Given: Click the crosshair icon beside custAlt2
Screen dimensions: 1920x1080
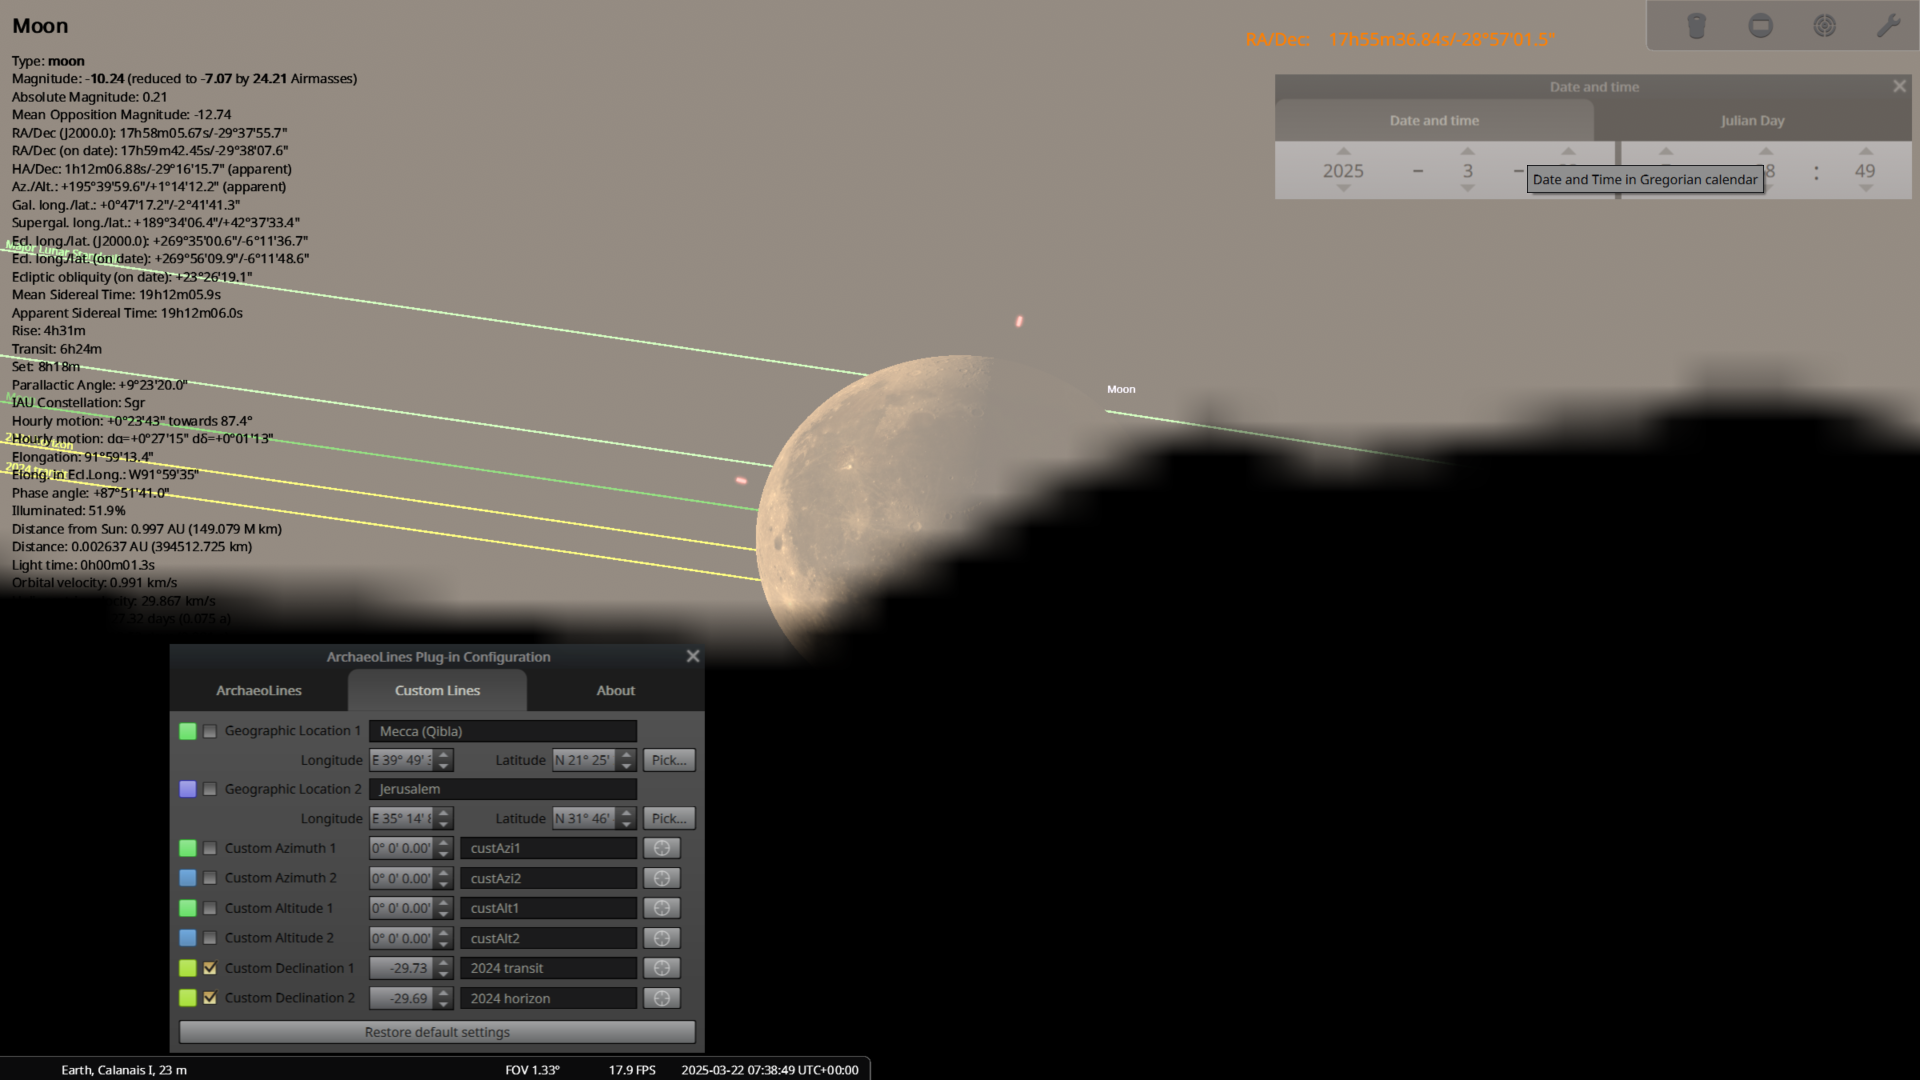Looking at the screenshot, I should pyautogui.click(x=661, y=937).
